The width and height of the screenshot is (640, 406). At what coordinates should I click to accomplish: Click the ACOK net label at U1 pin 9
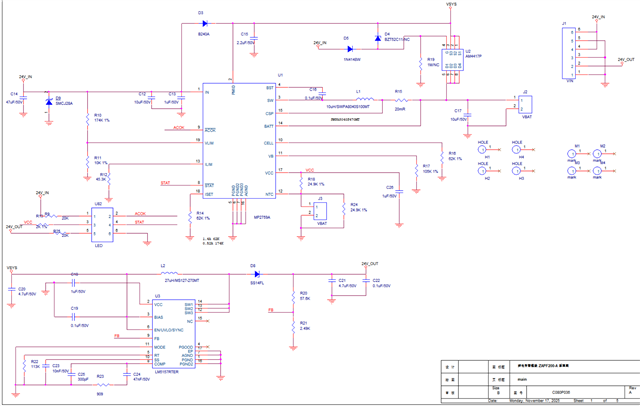click(179, 128)
